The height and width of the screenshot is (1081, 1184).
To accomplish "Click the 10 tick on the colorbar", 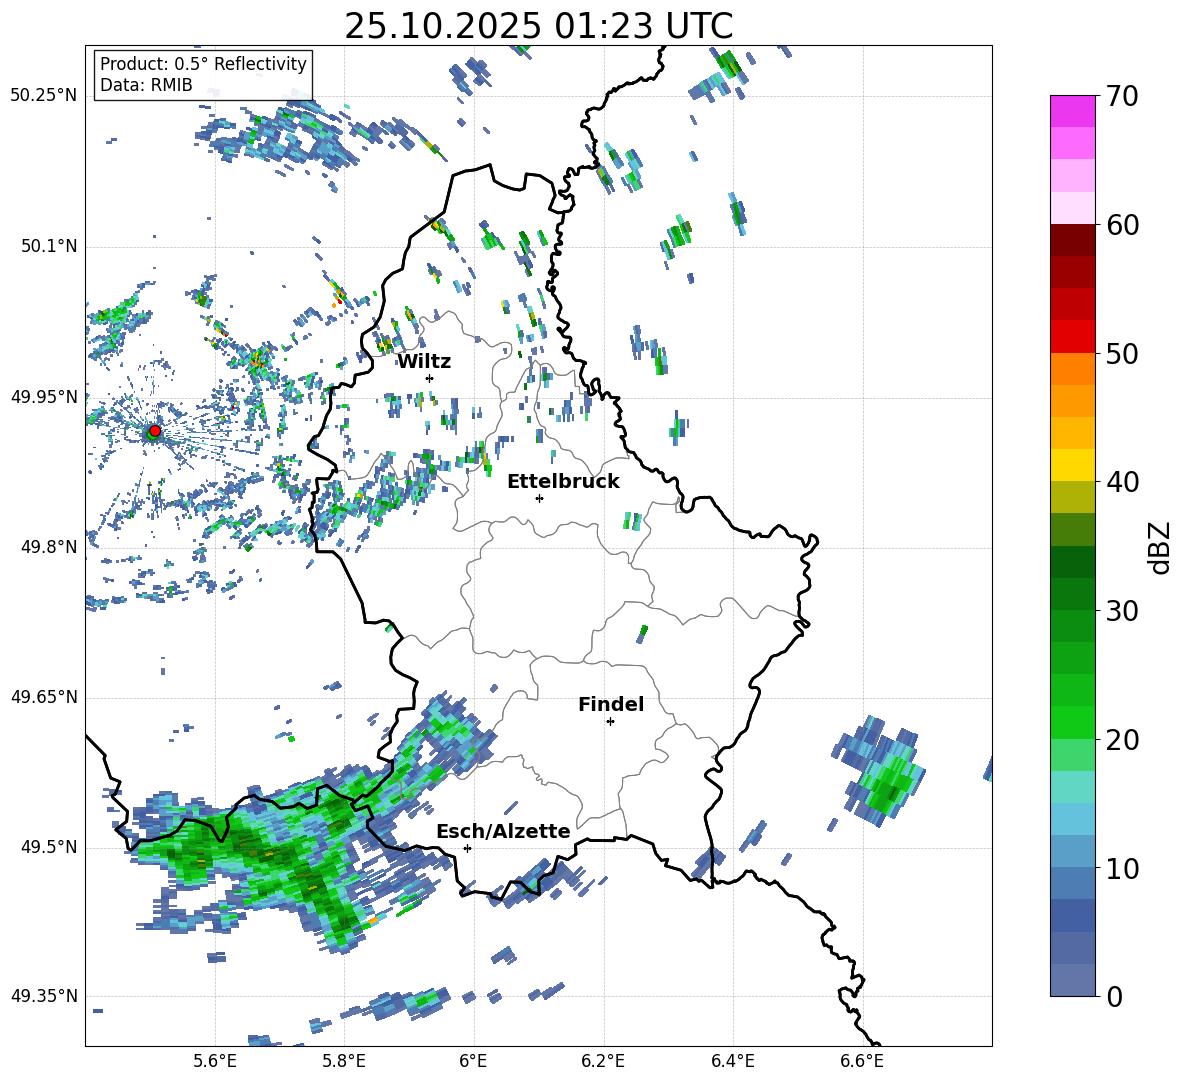I will pos(1122,868).
